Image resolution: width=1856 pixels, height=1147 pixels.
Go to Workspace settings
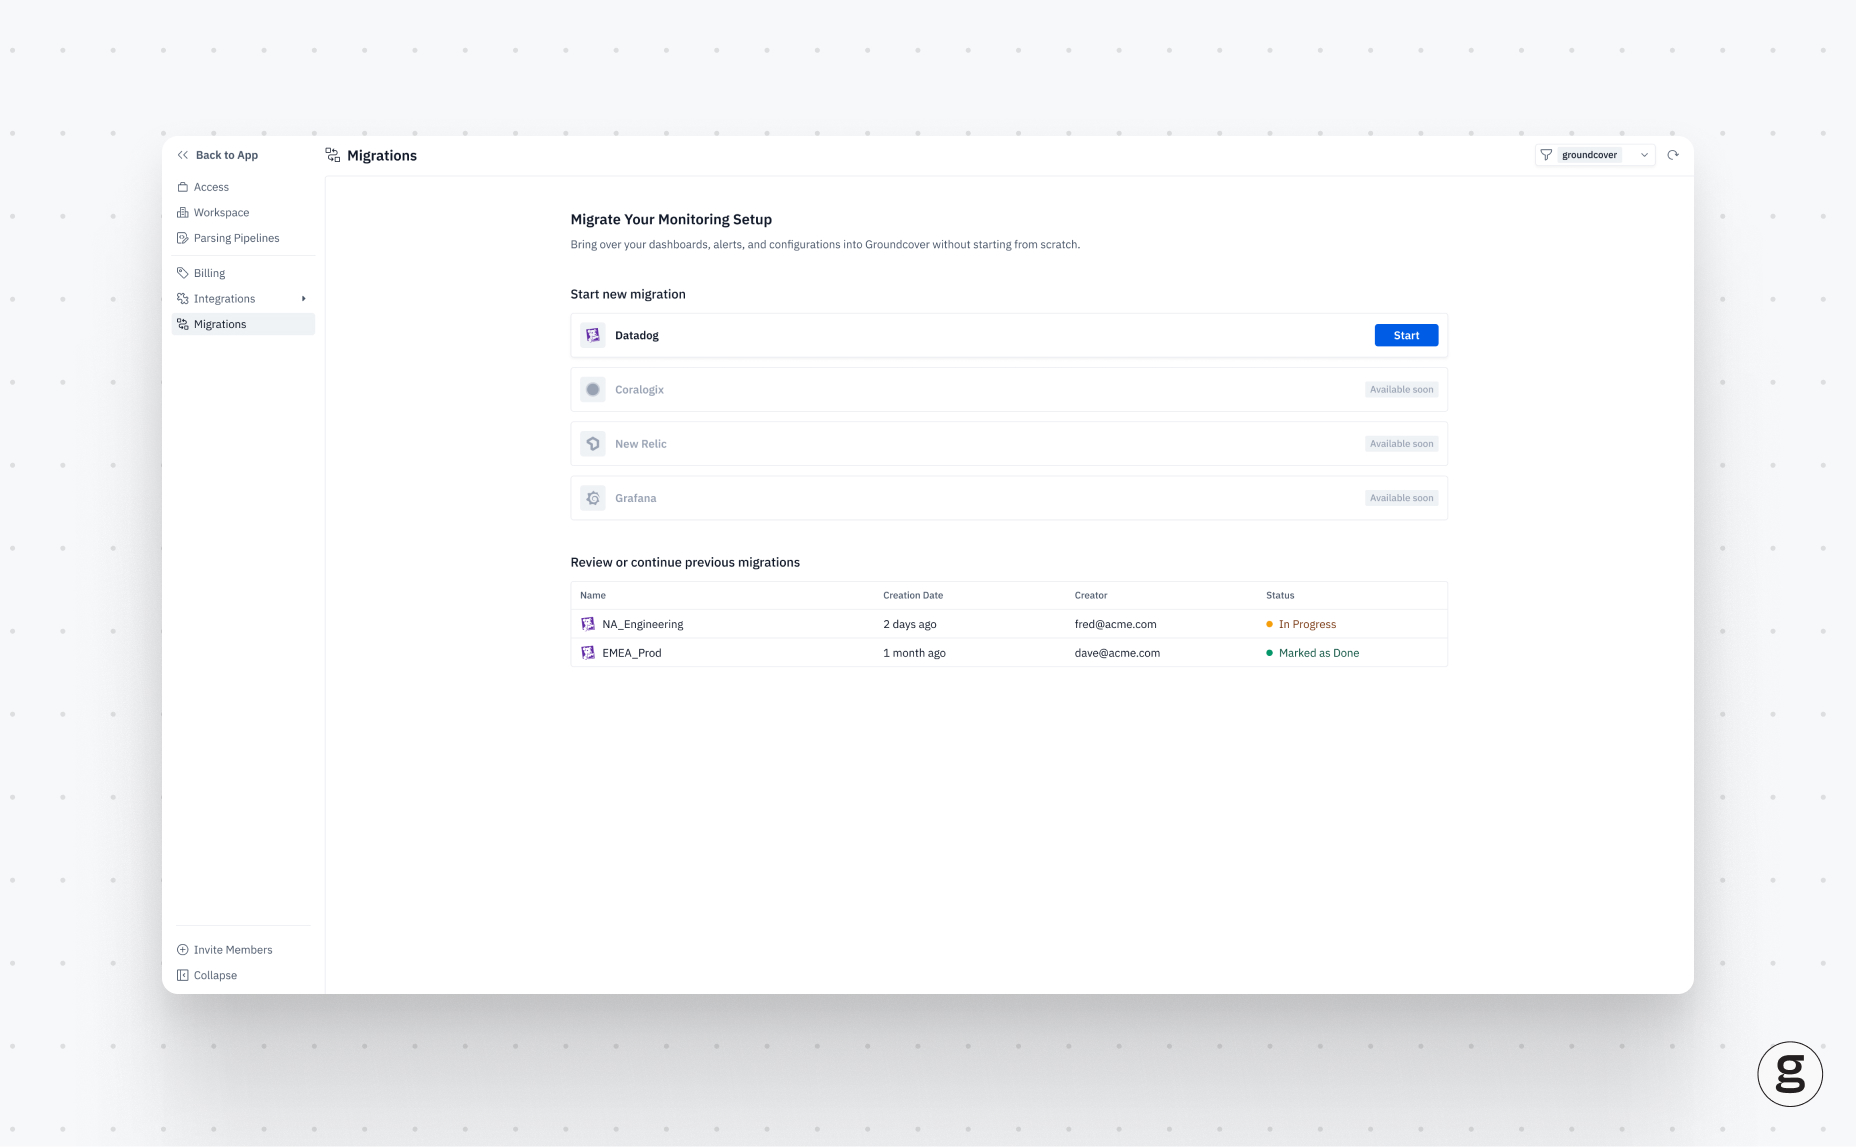[x=244, y=213]
